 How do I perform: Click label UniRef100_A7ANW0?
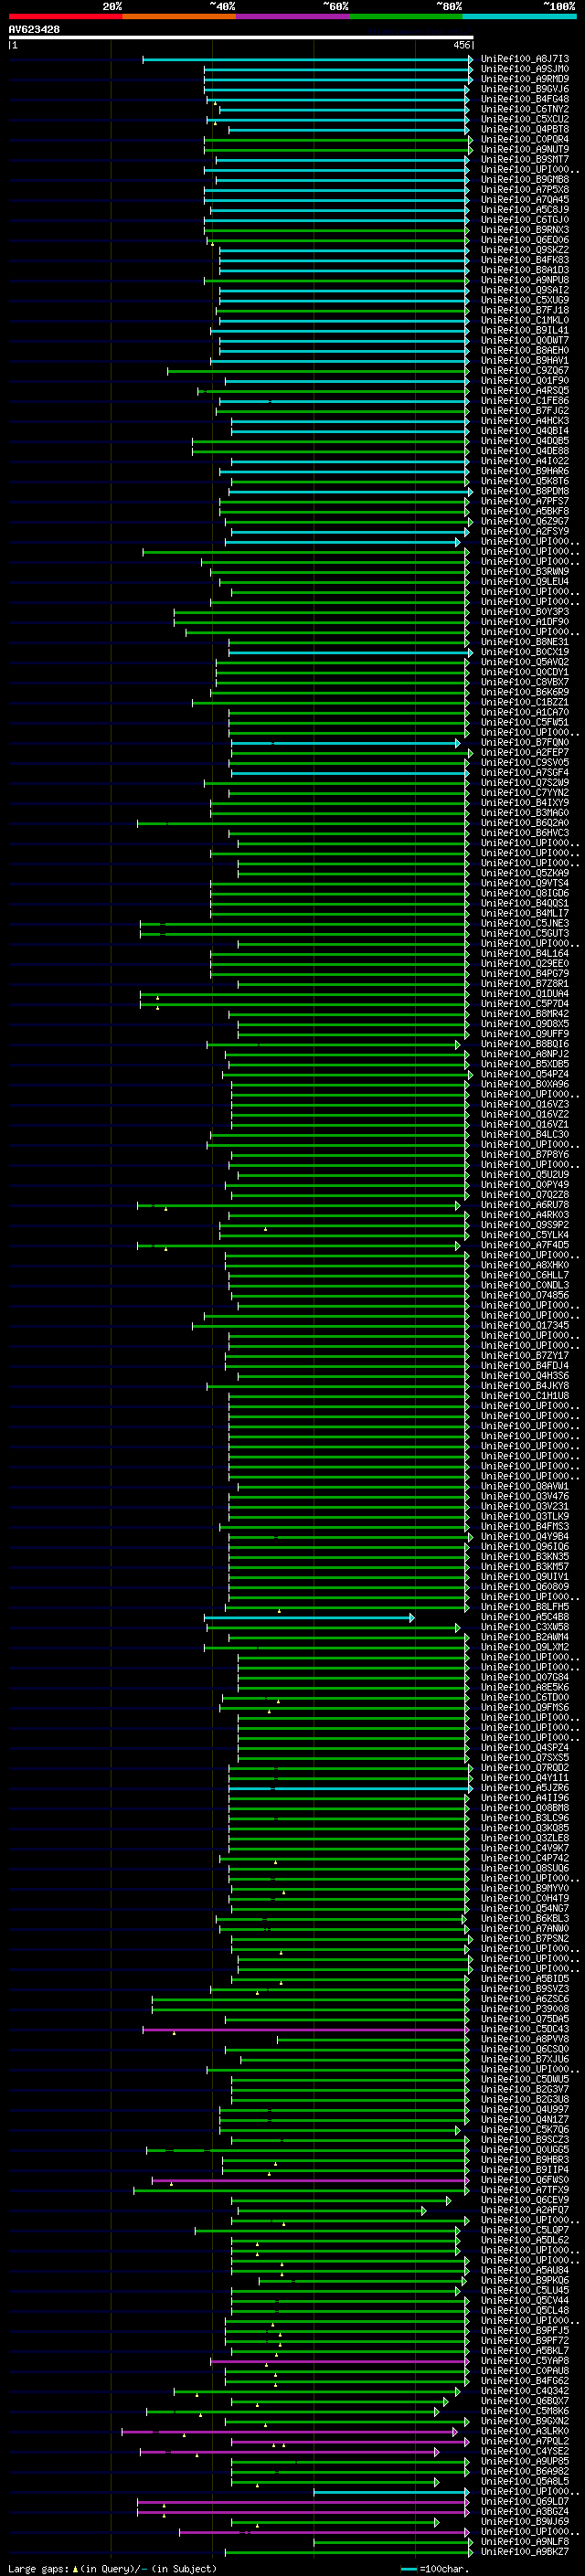(x=525, y=1928)
